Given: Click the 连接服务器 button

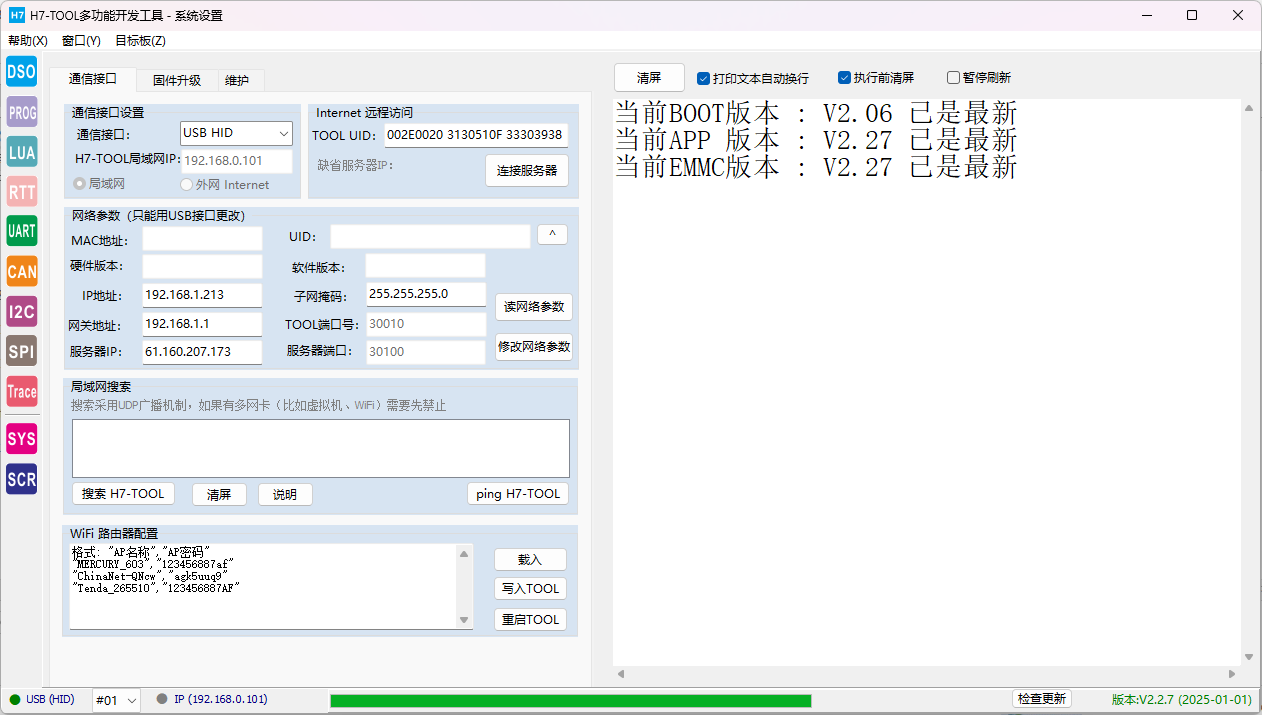Looking at the screenshot, I should pos(527,170).
